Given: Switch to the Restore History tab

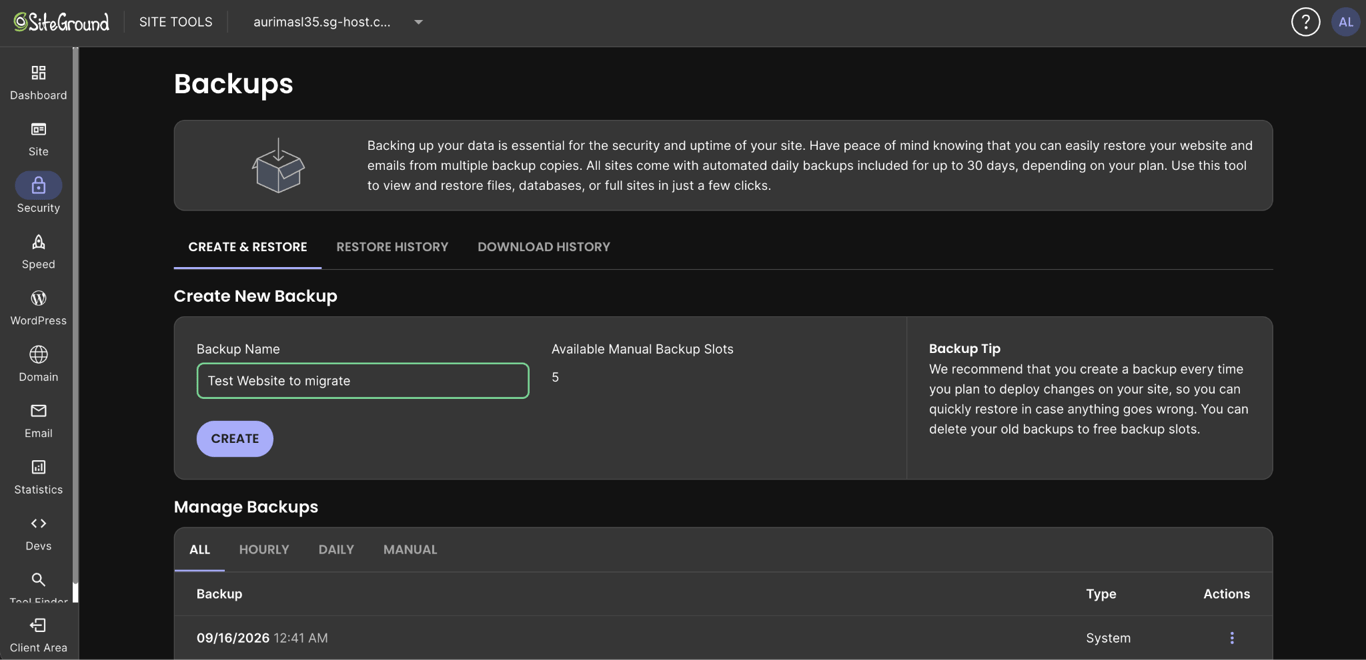Looking at the screenshot, I should click(392, 247).
